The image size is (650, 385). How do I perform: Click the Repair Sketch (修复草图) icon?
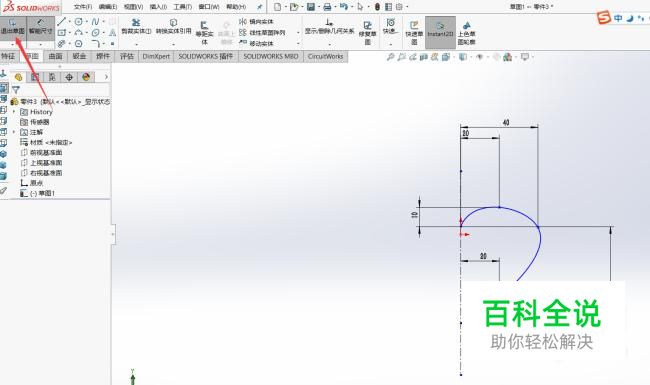click(367, 33)
